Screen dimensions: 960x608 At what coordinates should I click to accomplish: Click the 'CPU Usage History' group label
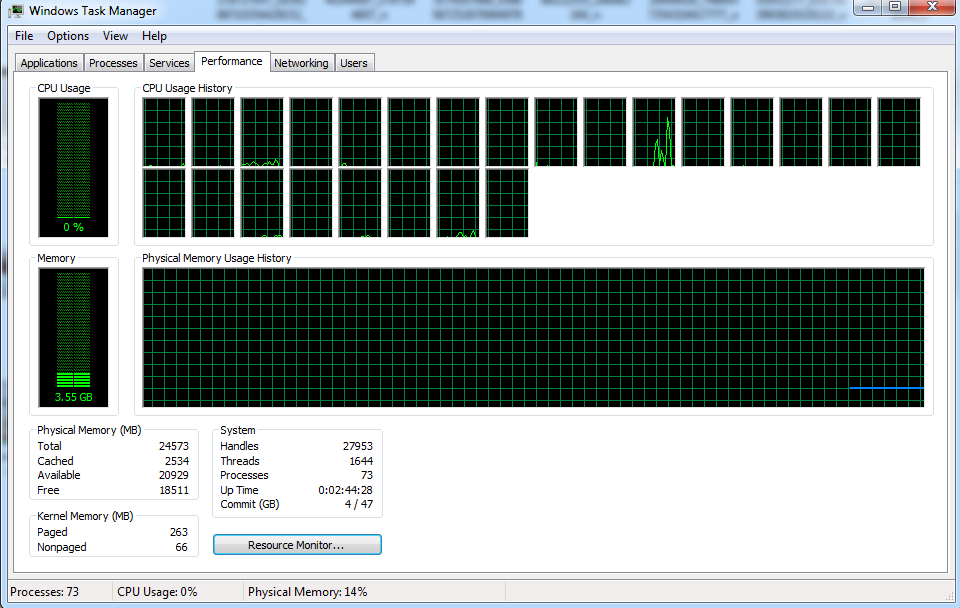[x=187, y=88]
